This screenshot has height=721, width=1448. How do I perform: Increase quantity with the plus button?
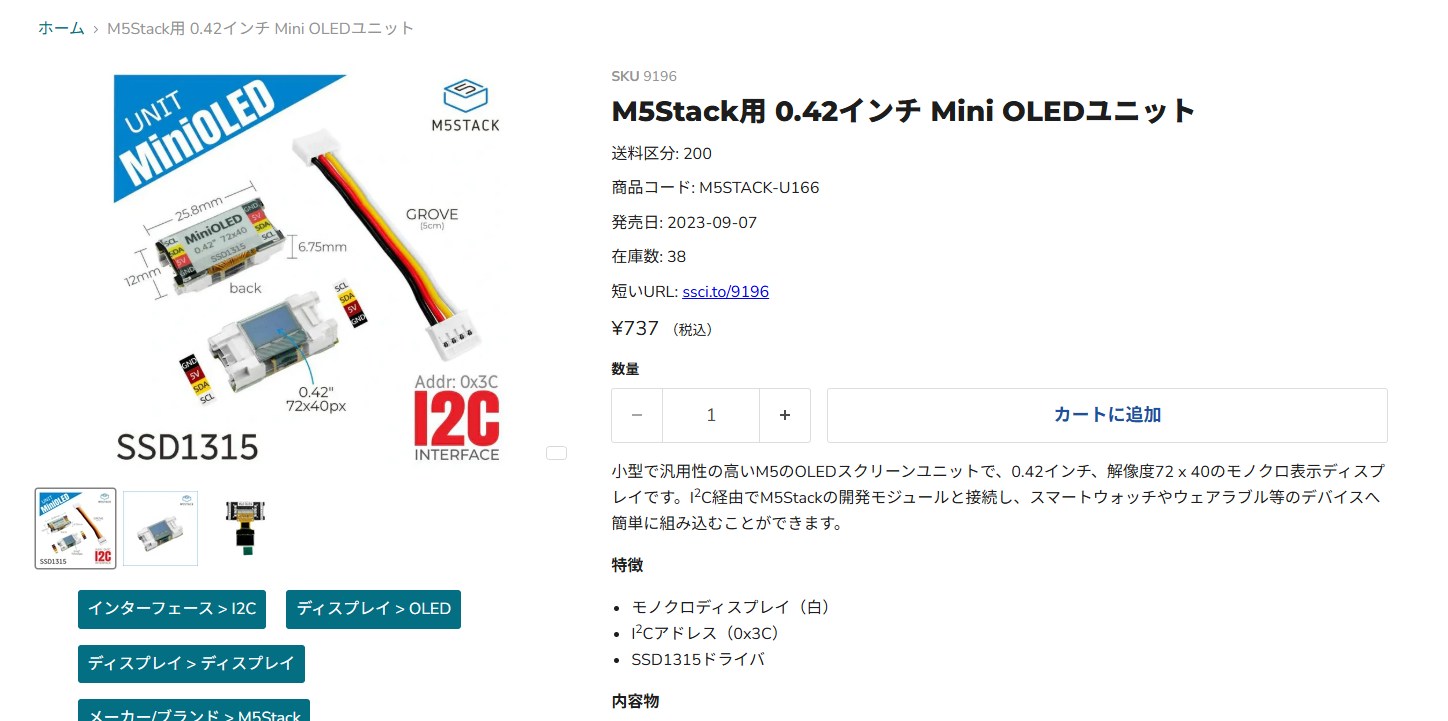tap(785, 415)
